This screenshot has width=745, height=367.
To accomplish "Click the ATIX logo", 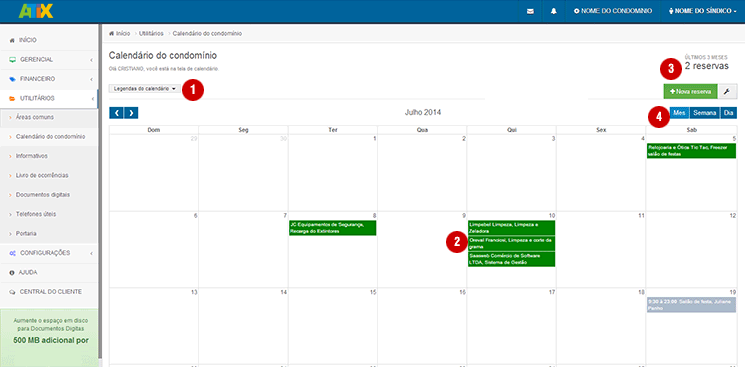I will pyautogui.click(x=36, y=10).
